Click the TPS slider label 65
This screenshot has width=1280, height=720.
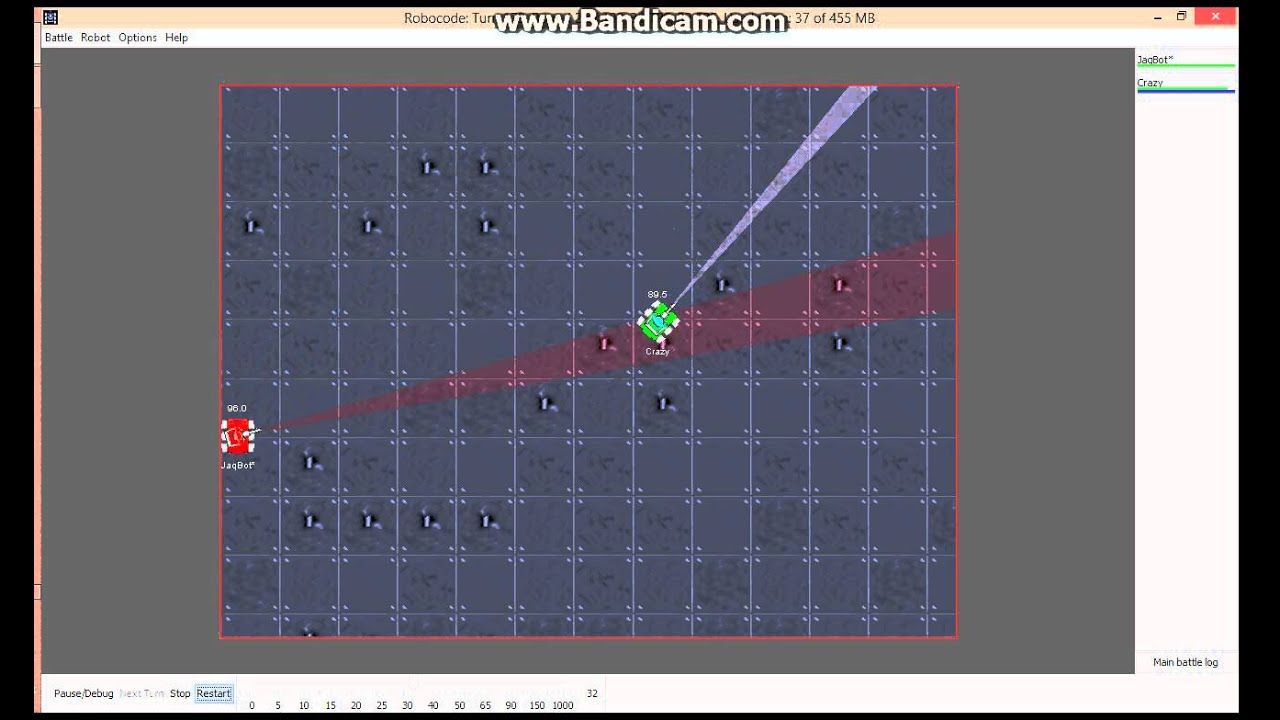click(485, 706)
